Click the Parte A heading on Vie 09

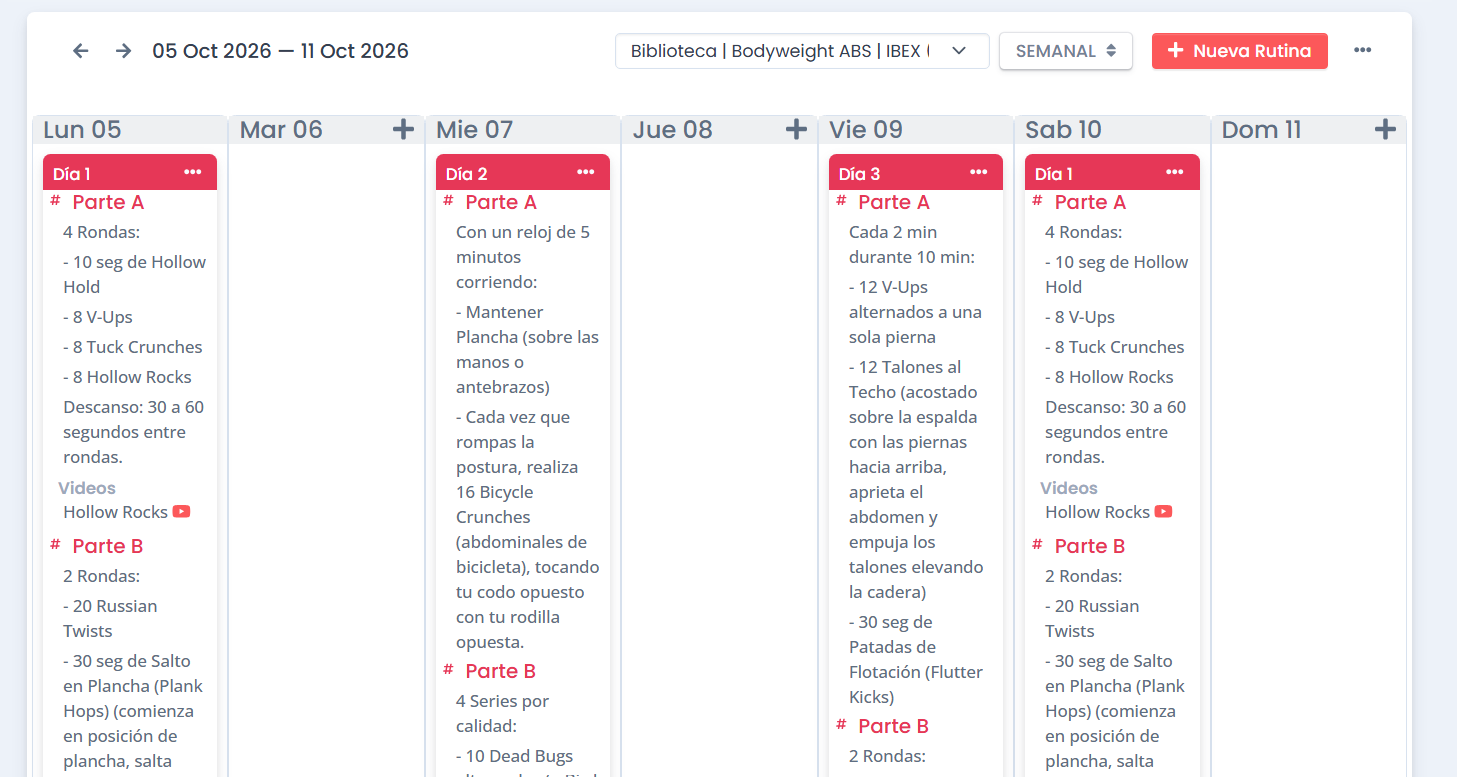(894, 202)
